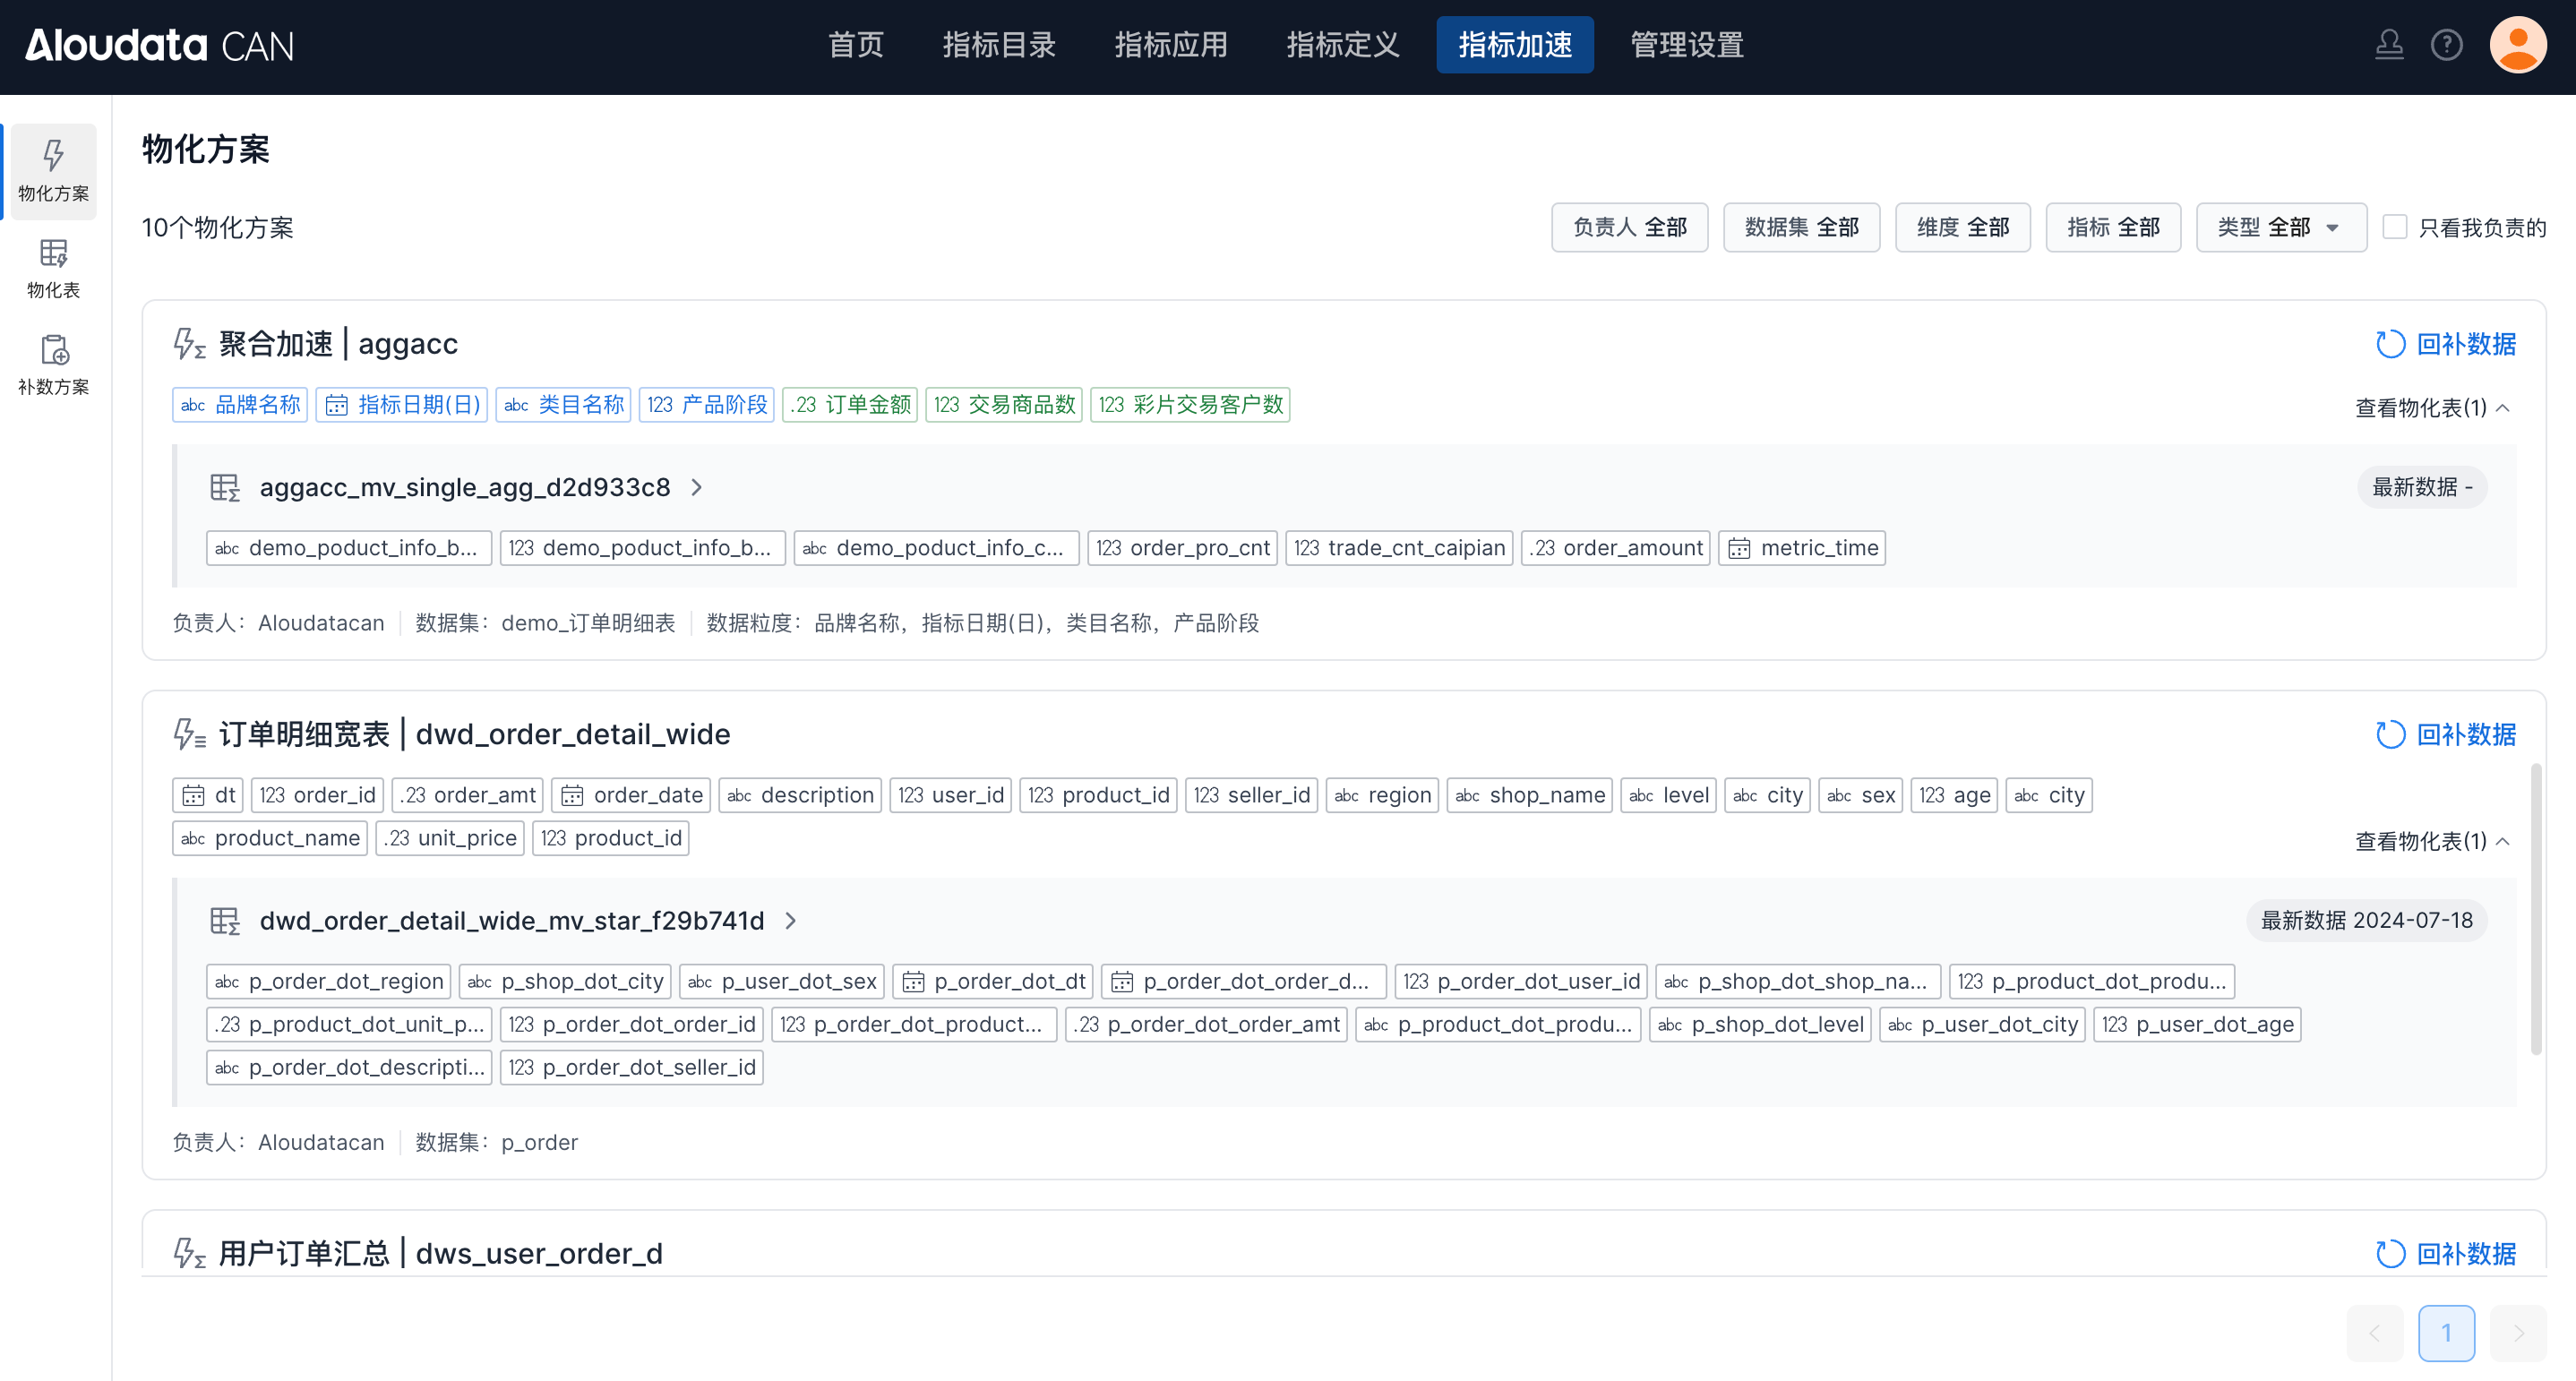Switch to the 指标目录 tab

(998, 45)
